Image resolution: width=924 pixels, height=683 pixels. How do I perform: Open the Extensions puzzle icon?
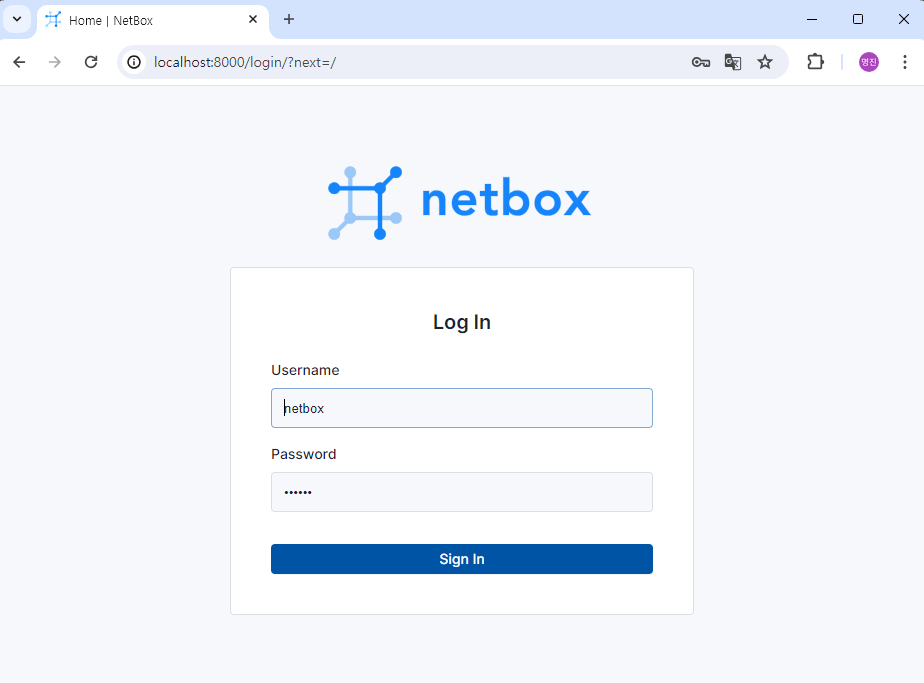coord(815,62)
